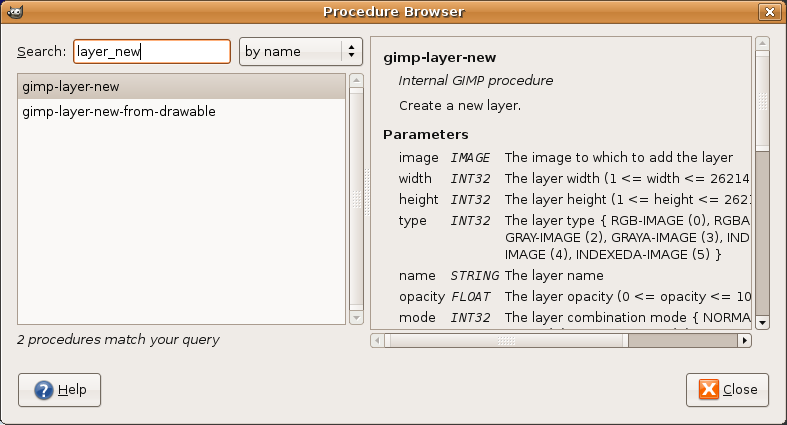The width and height of the screenshot is (787, 425).
Task: Click the left arrow of horizontal scrollbar
Action: click(x=377, y=341)
